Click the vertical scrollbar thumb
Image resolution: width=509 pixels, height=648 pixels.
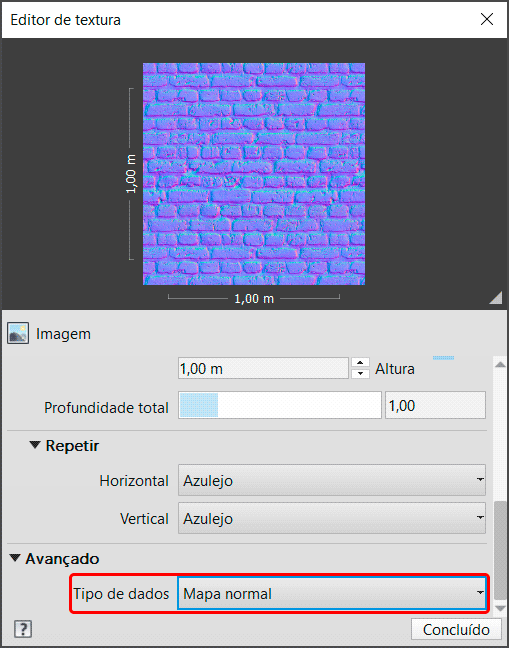click(x=500, y=550)
